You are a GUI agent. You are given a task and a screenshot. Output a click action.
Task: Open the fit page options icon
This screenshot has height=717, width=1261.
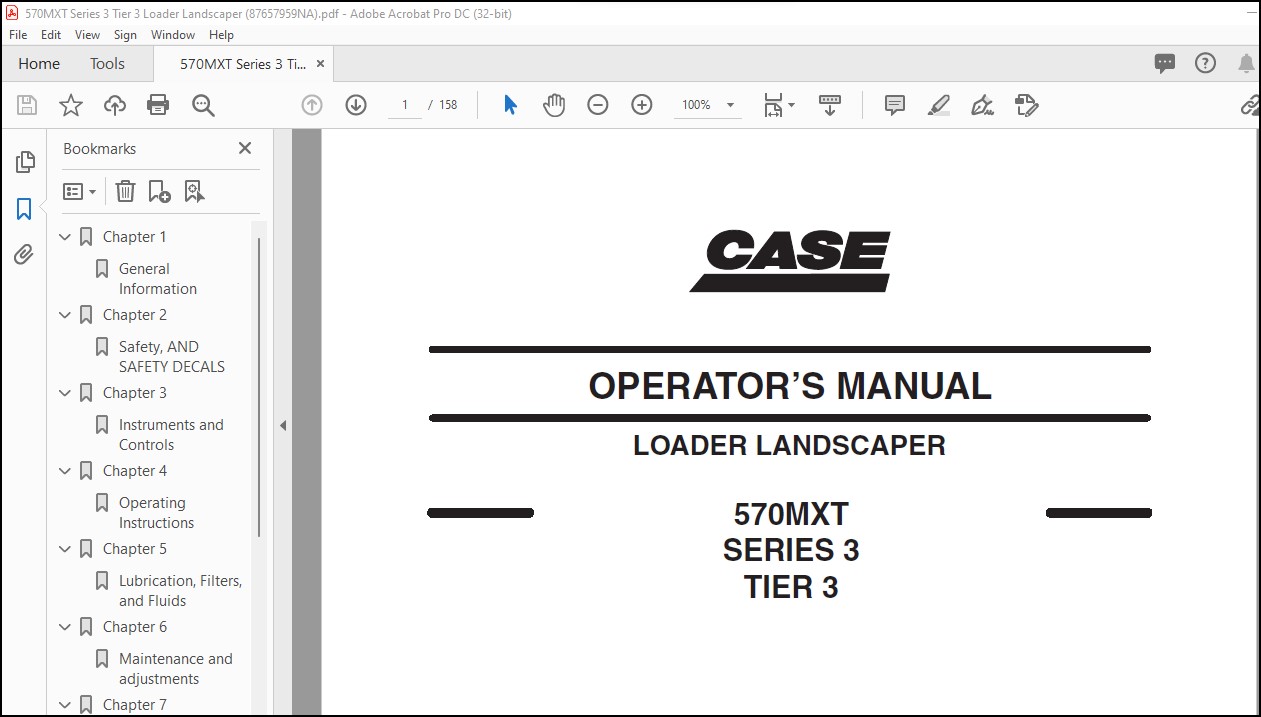click(x=779, y=105)
